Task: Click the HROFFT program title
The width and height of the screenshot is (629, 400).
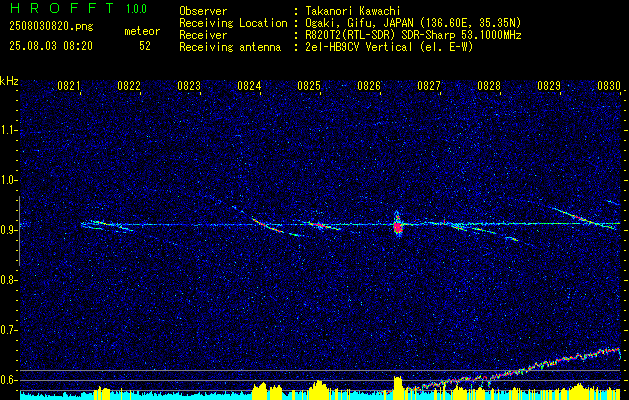Action: [63, 8]
